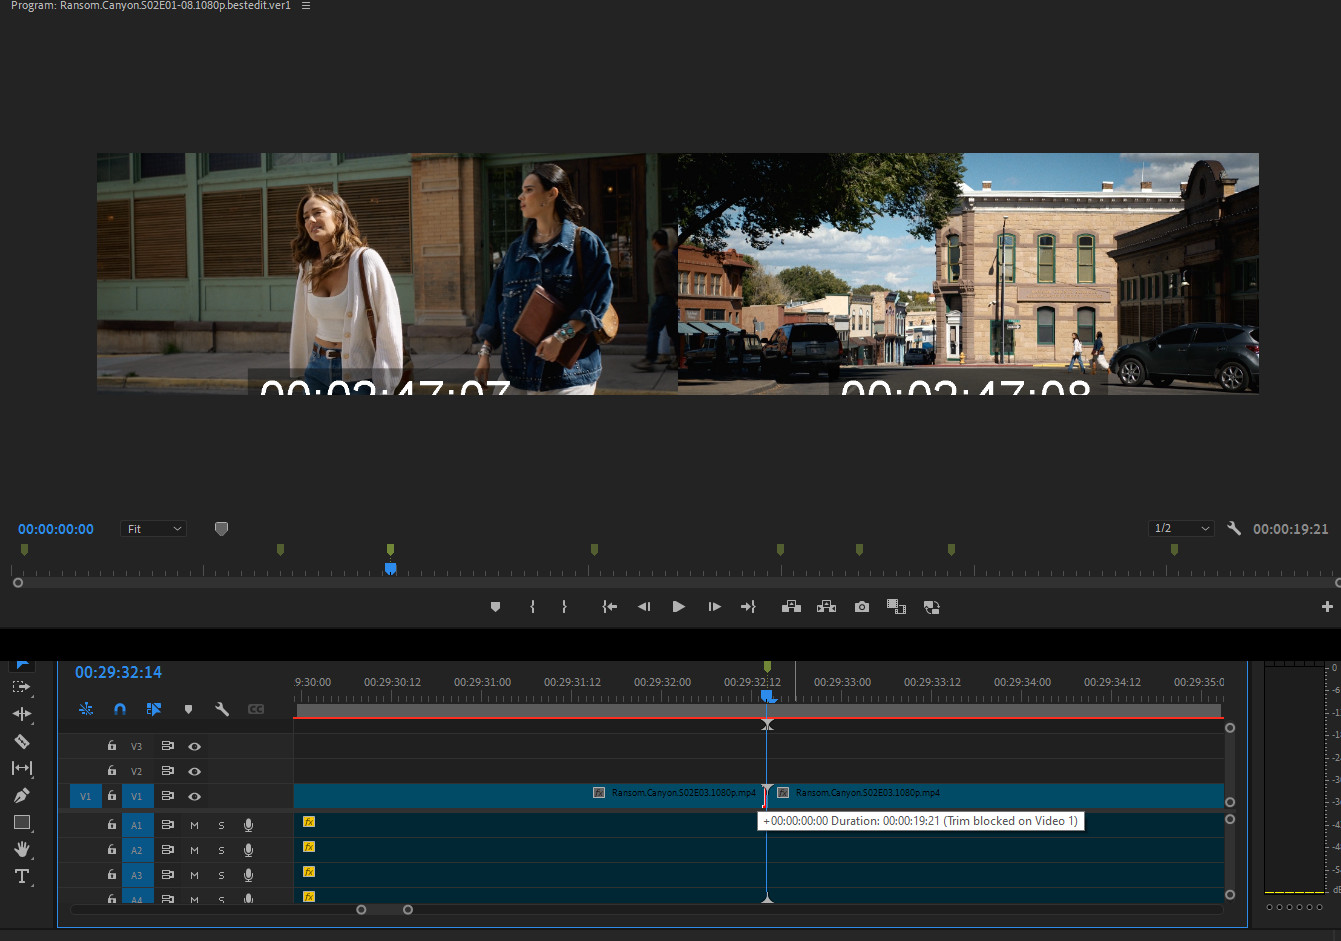
Task: Toggle V1 track output eye
Action: coord(195,796)
